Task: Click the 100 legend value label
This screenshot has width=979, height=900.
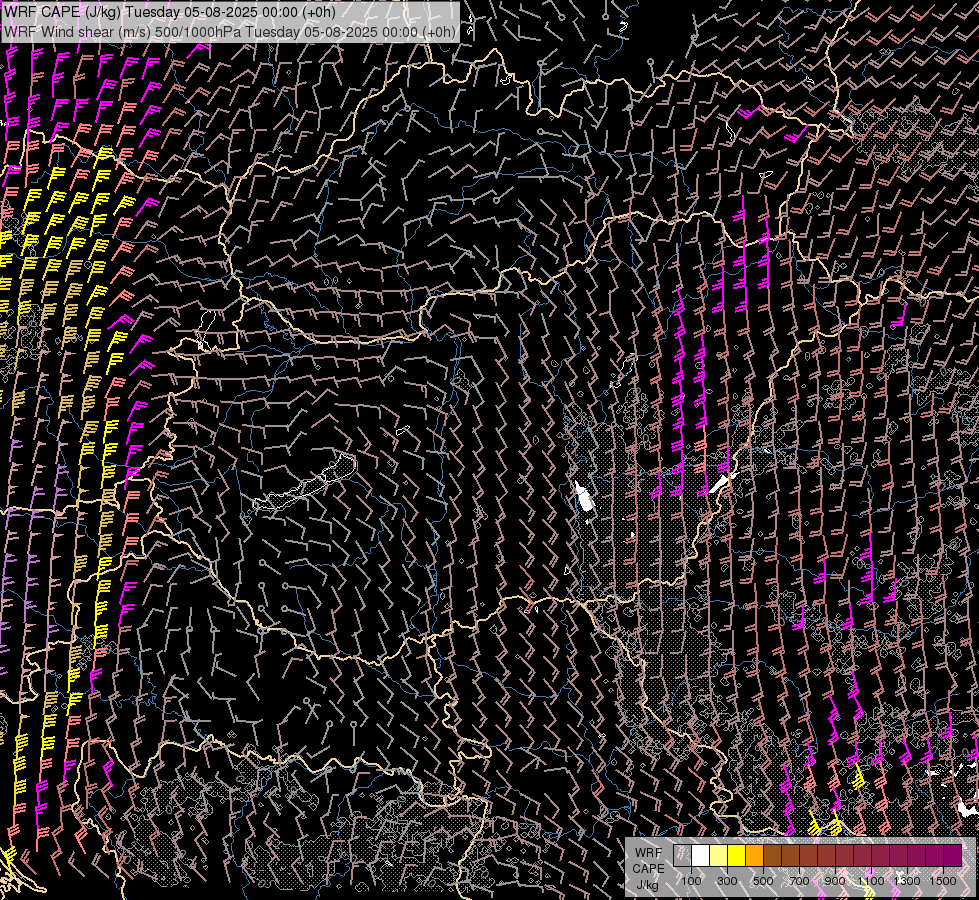Action: 691,881
